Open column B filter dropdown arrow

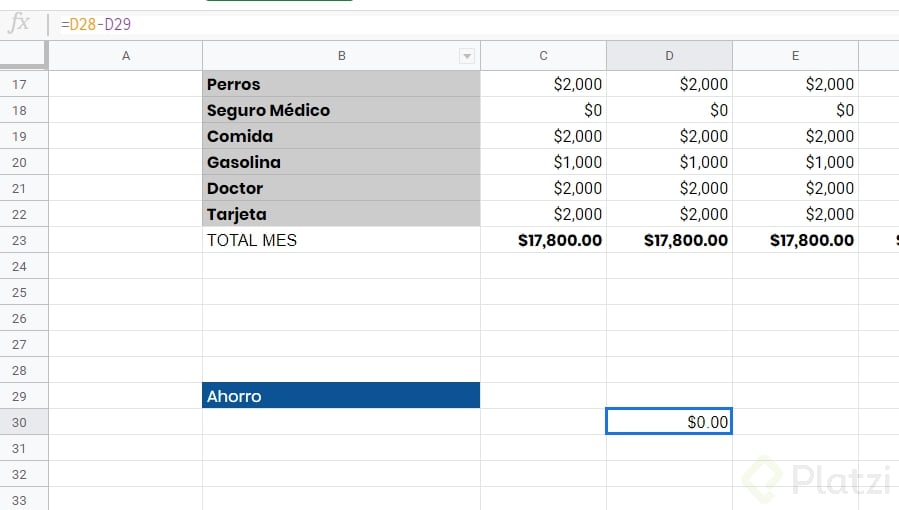(x=467, y=56)
